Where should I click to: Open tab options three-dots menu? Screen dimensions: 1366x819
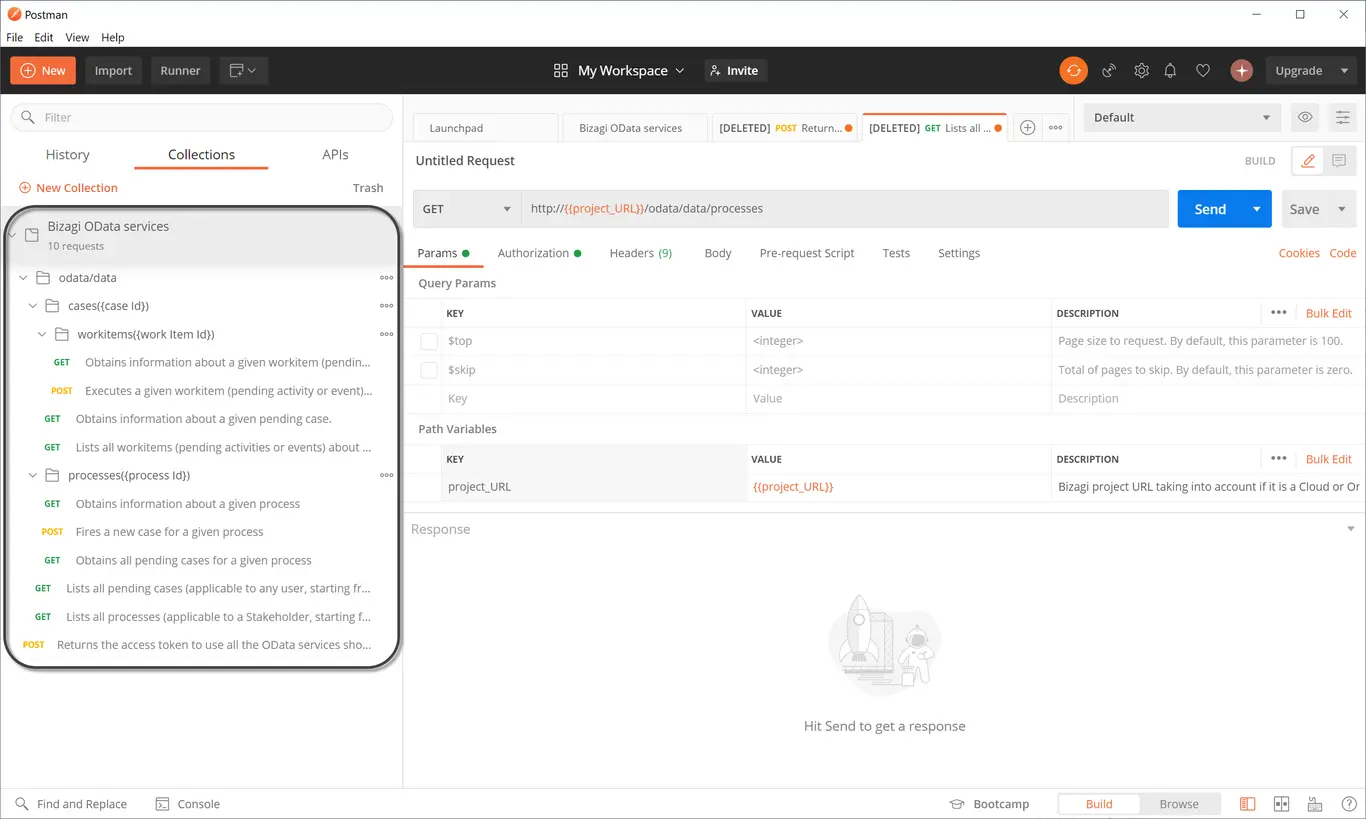1055,128
